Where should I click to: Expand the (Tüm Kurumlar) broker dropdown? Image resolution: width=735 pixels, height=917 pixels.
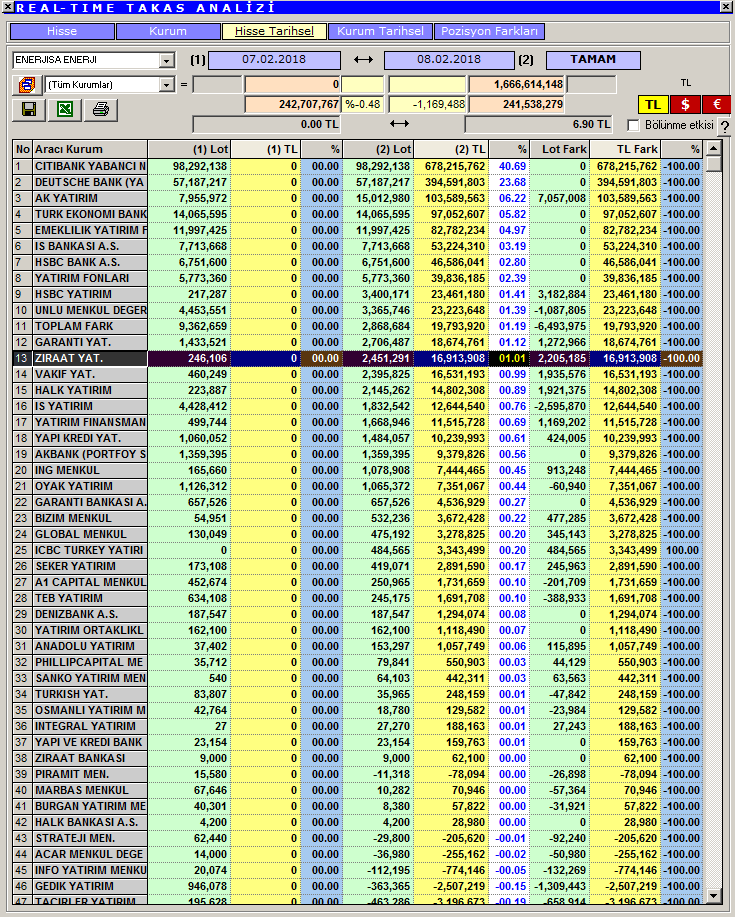167,85
